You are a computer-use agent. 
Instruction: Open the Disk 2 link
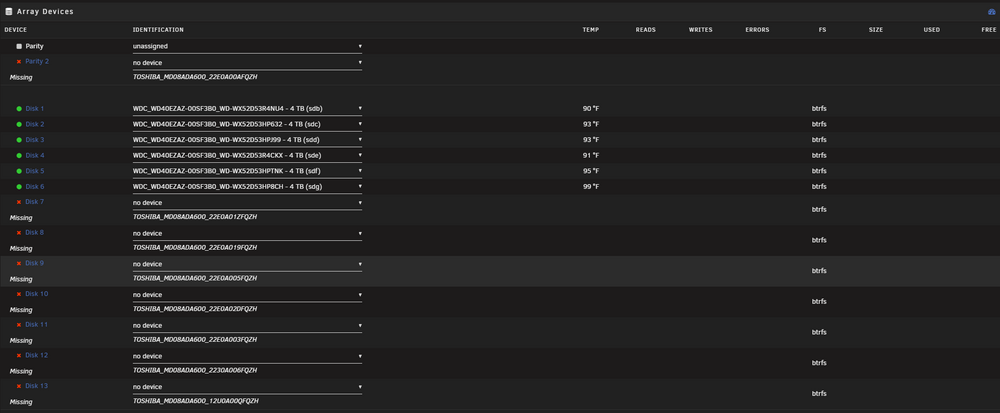click(x=35, y=124)
